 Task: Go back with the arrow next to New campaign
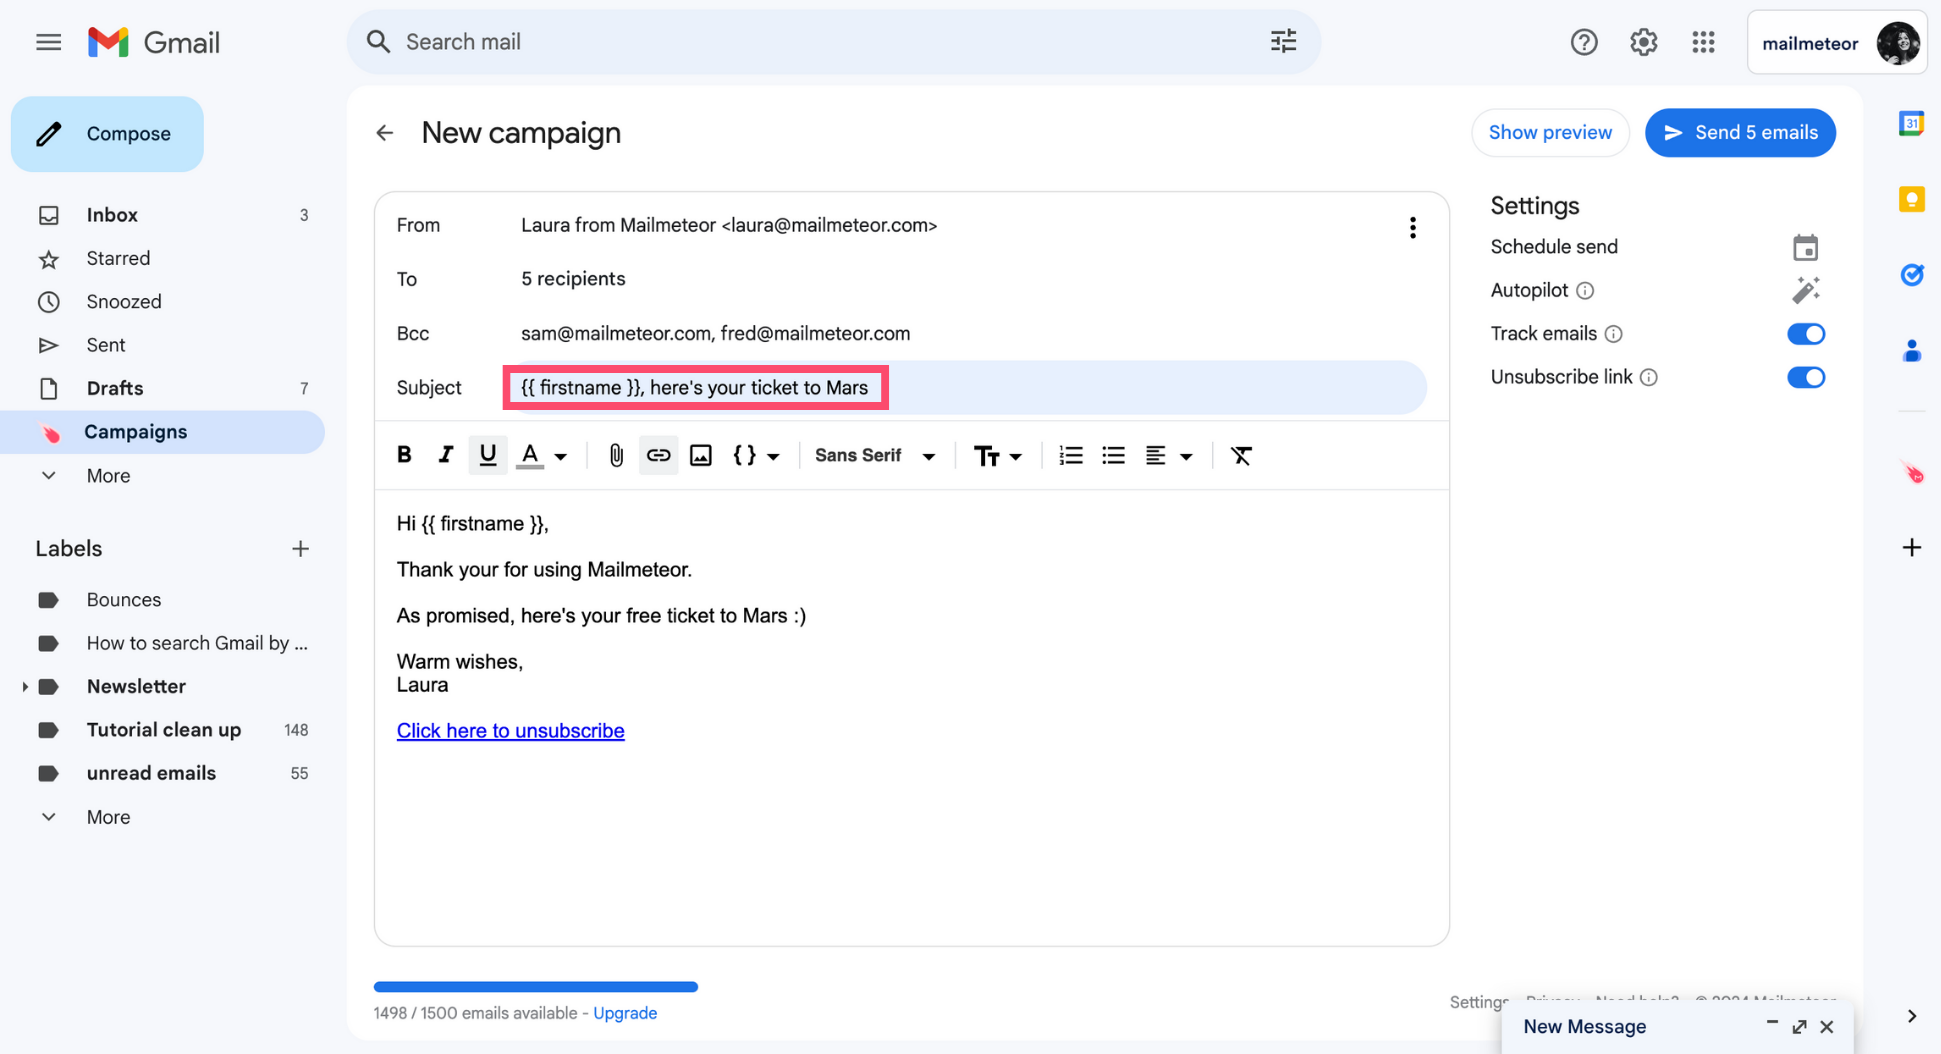[x=385, y=133]
